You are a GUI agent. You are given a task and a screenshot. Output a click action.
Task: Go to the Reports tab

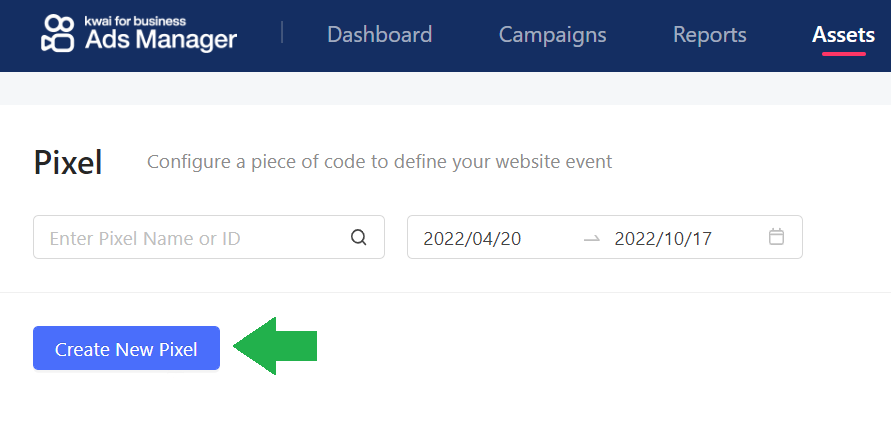[709, 35]
